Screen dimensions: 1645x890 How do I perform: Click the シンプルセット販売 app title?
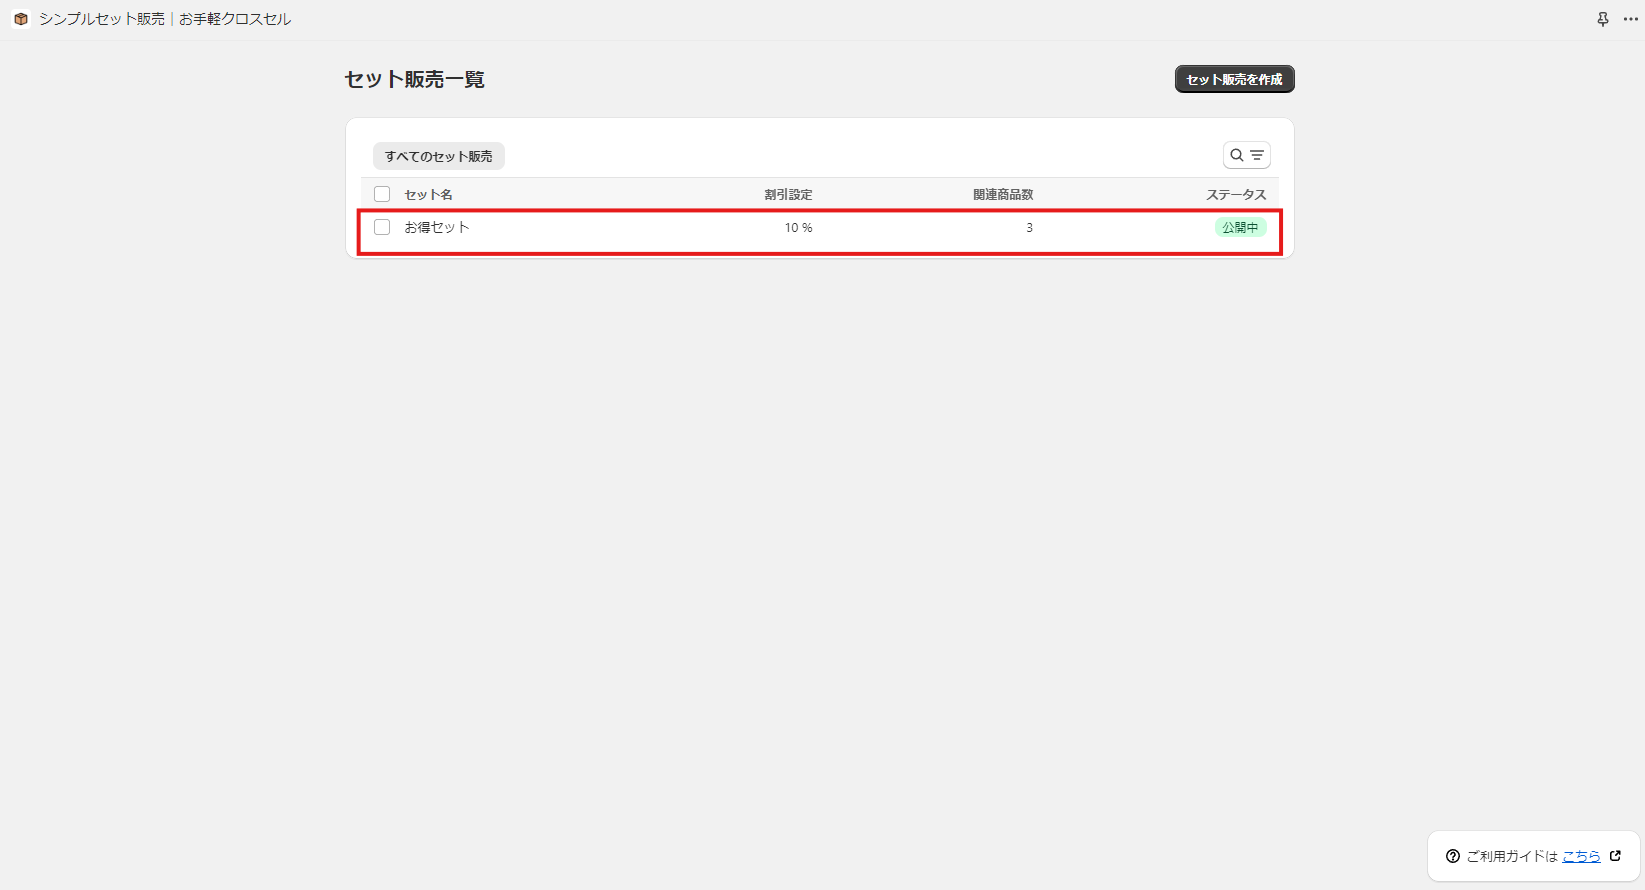pyautogui.click(x=165, y=19)
